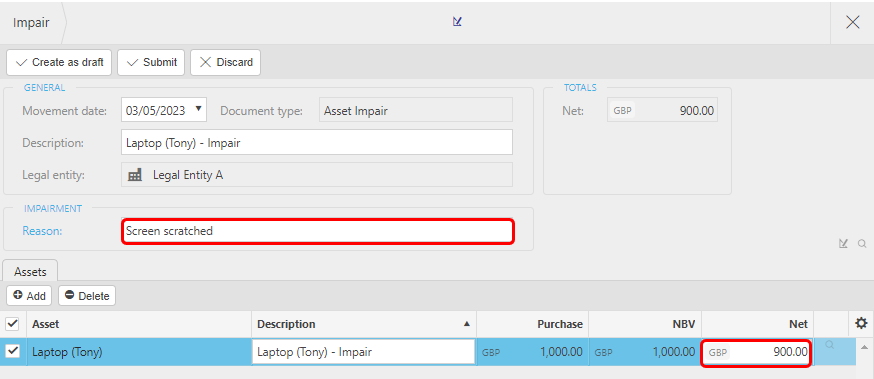This screenshot has height=379, width=874.
Task: Click the row magnifier lookup icon
Action: click(829, 345)
